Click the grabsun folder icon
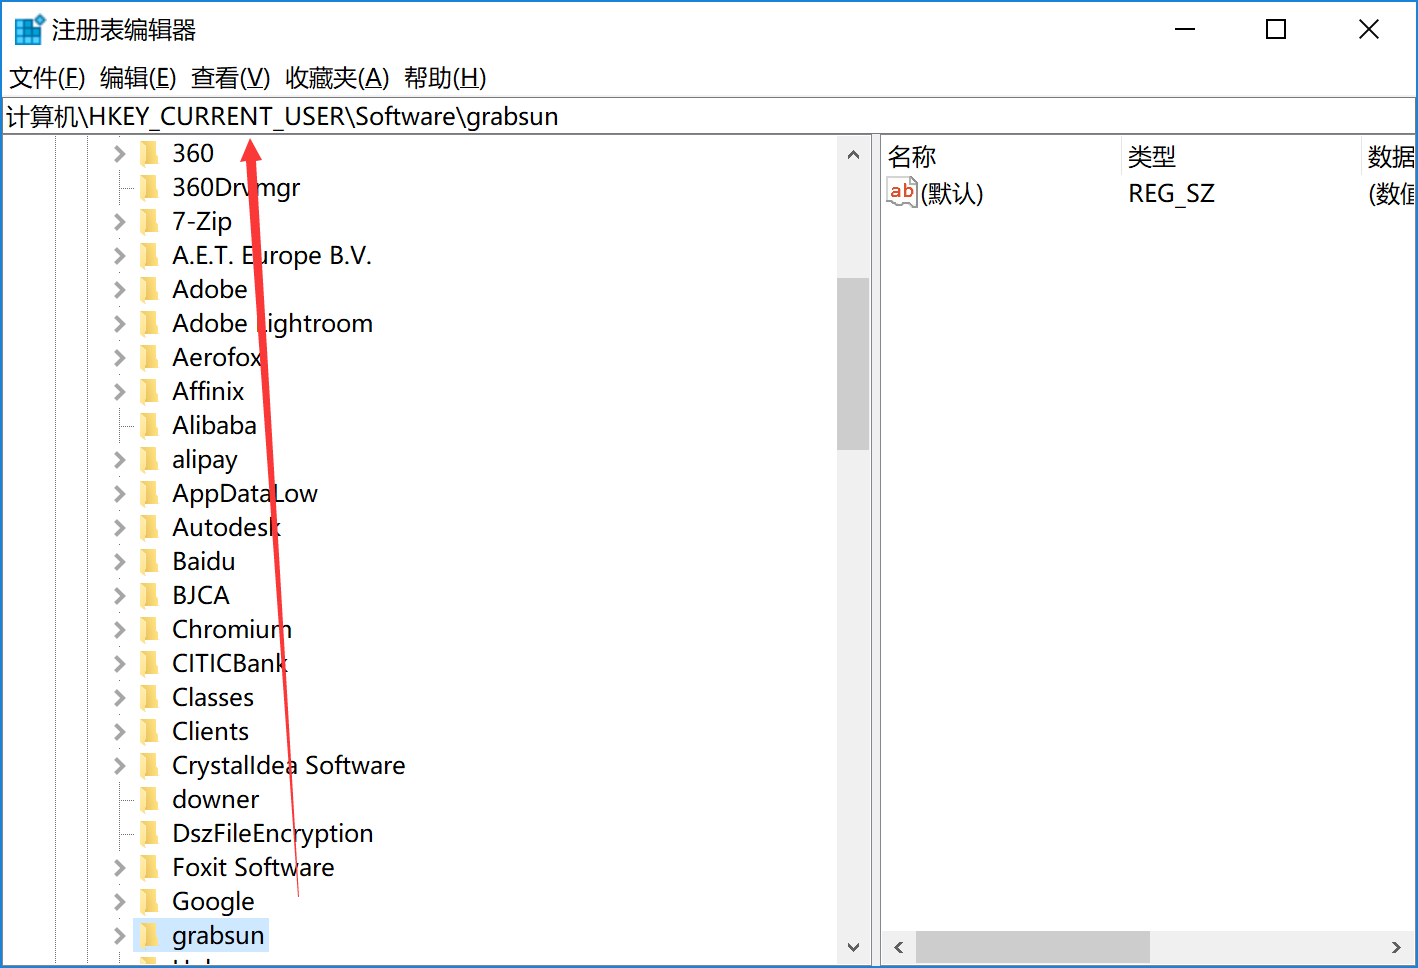Viewport: 1418px width, 968px height. [x=149, y=935]
